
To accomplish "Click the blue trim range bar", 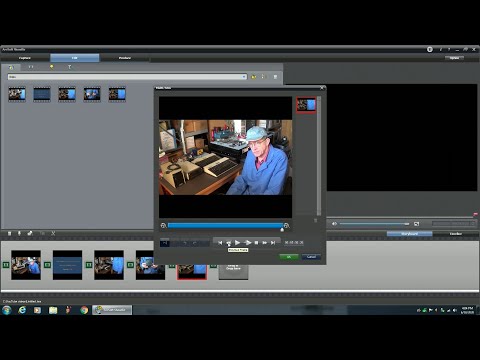I will tap(225, 226).
